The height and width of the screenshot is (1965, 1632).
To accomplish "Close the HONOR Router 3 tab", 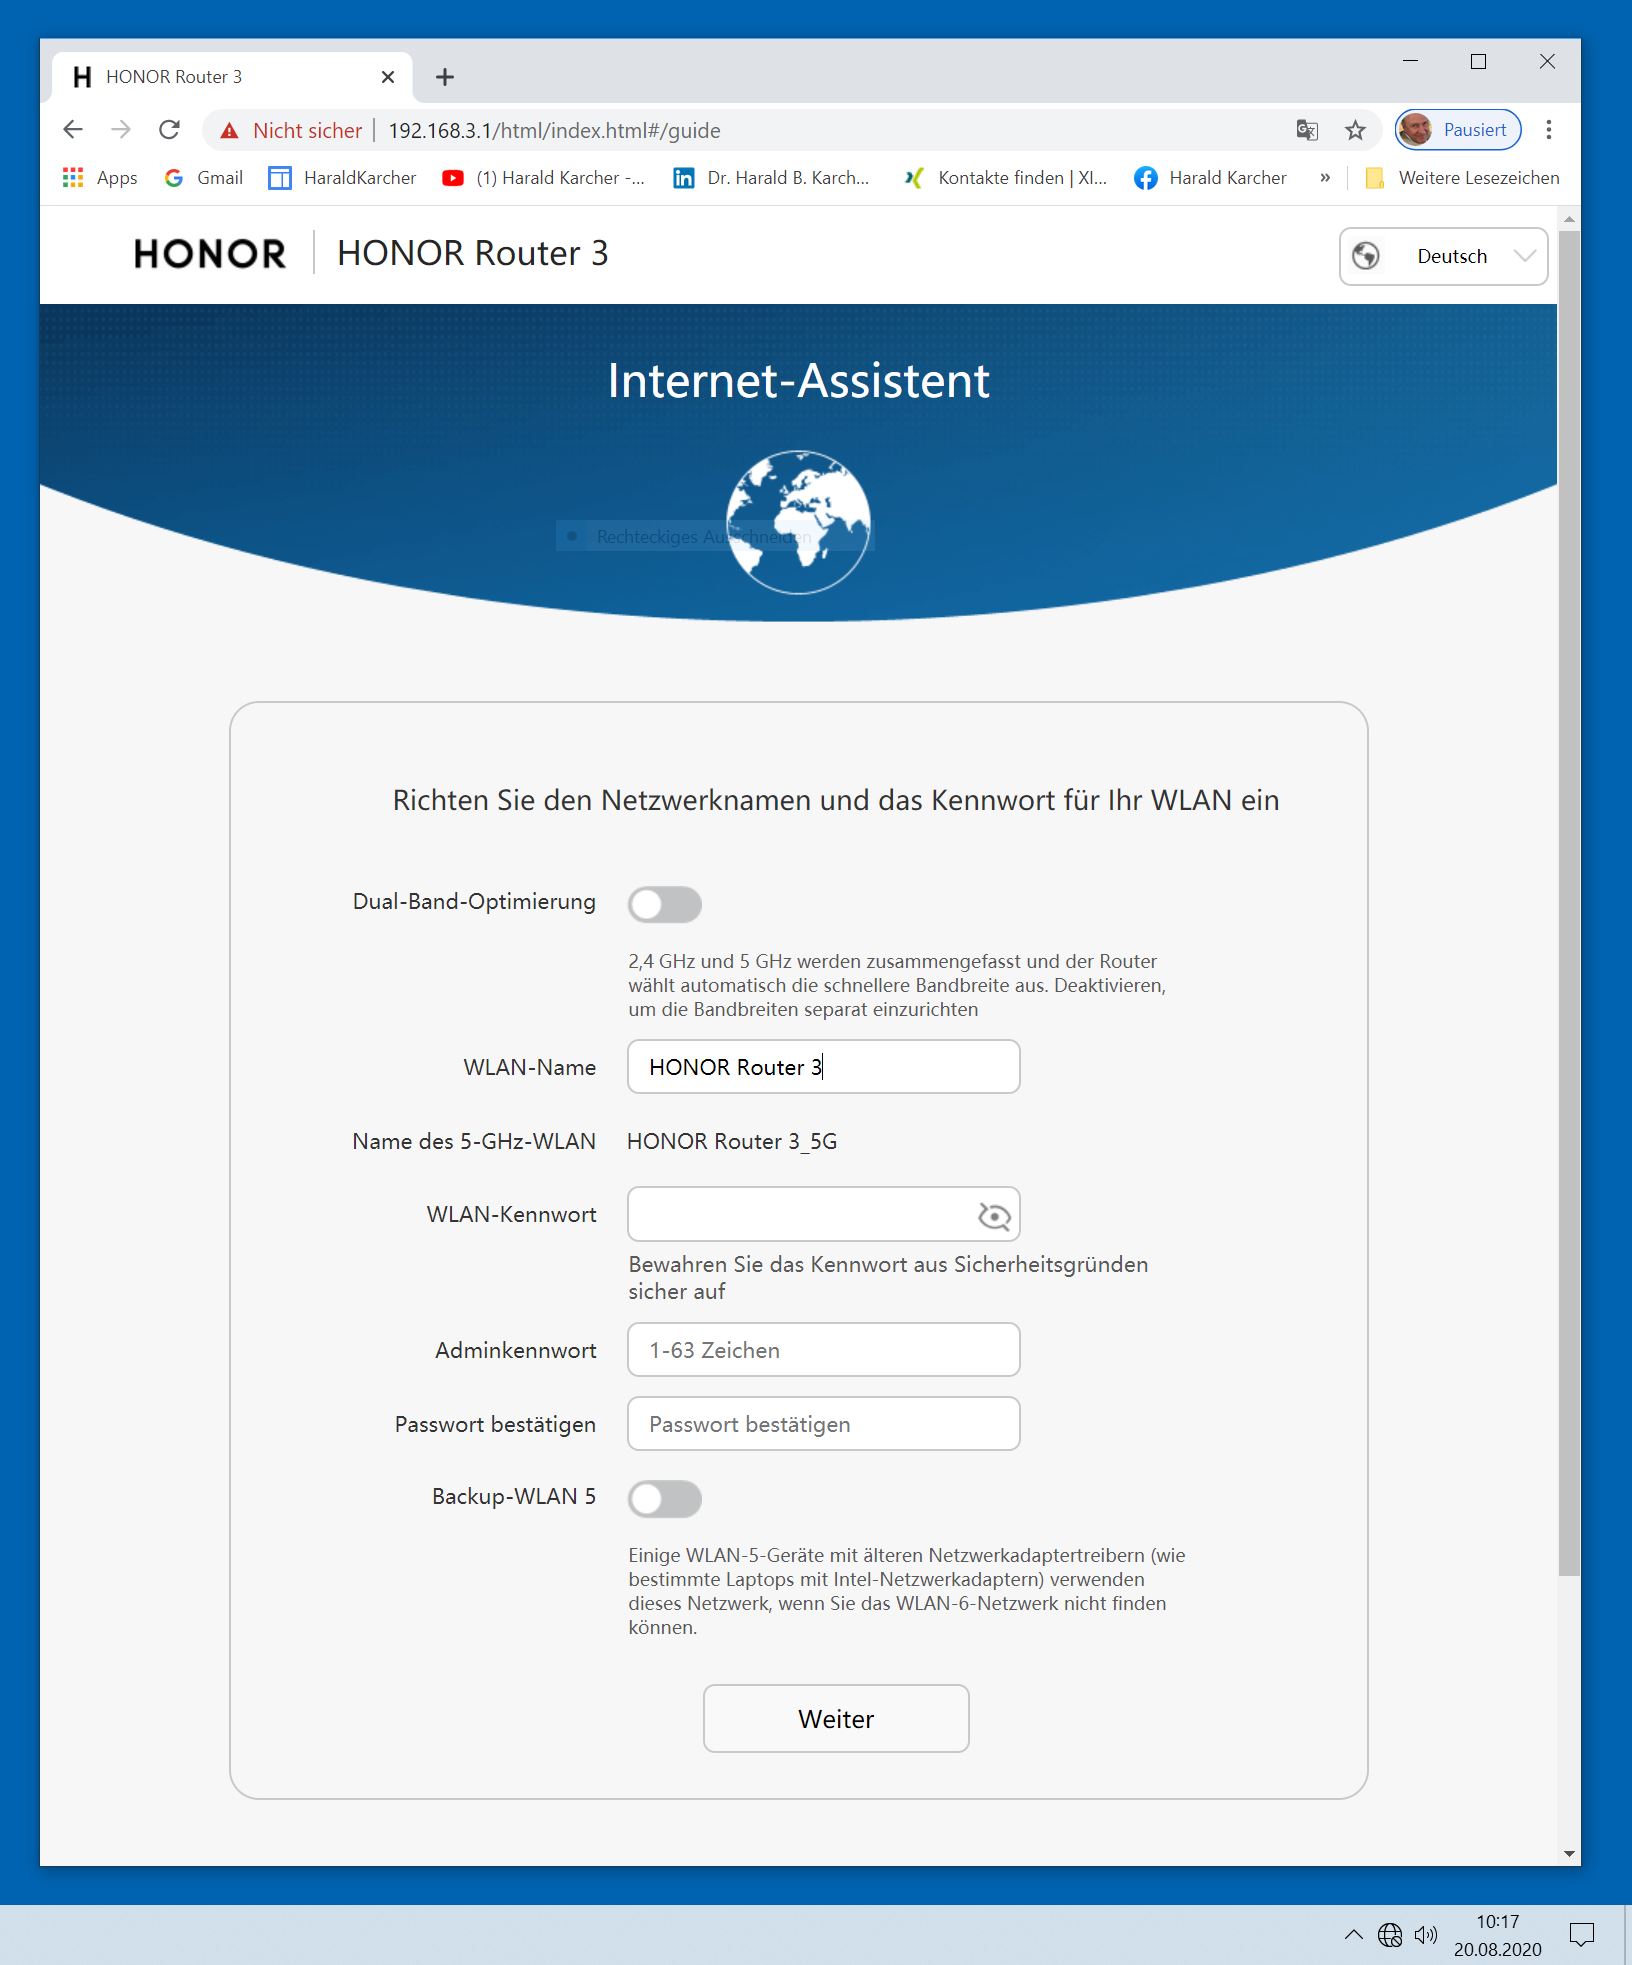I will [388, 77].
